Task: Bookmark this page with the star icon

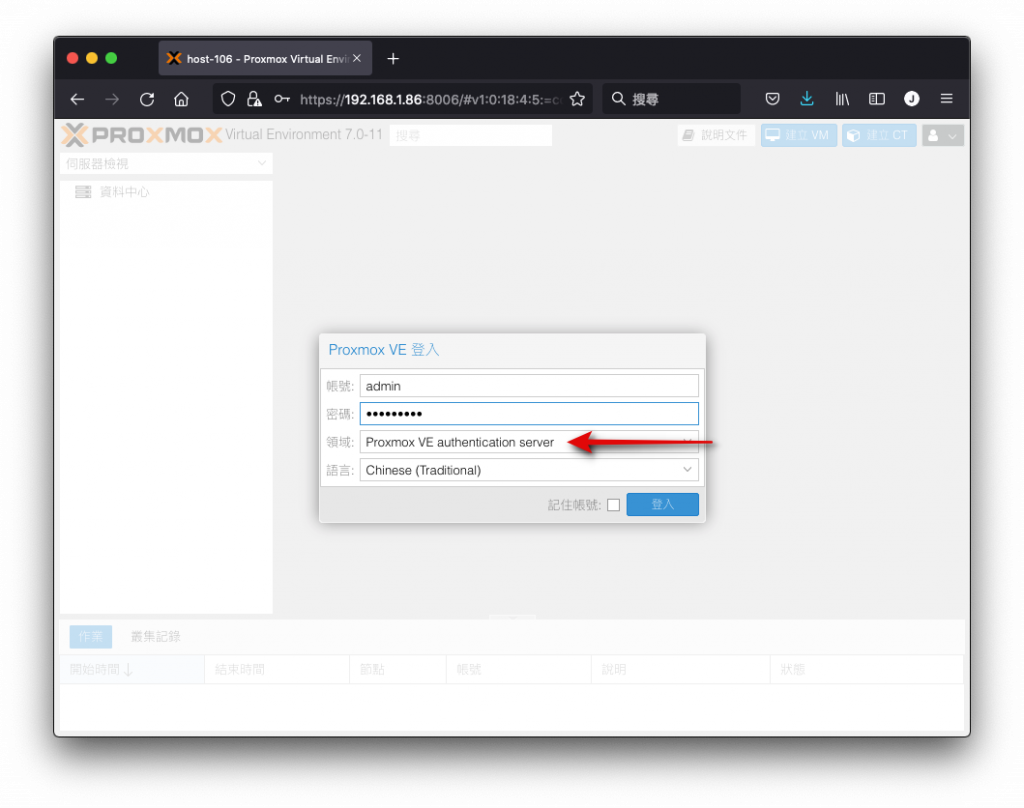Action: (x=577, y=99)
